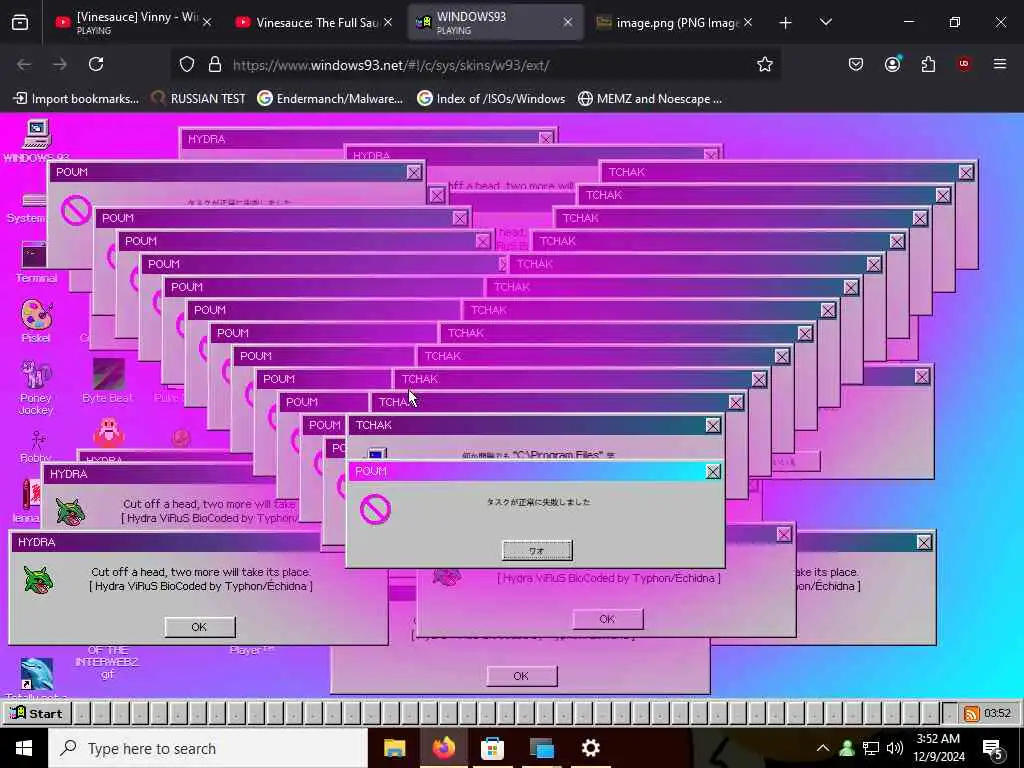Click the Windows93 taskbar clock 03:52
1024x768 pixels.
pyautogui.click(x=997, y=713)
